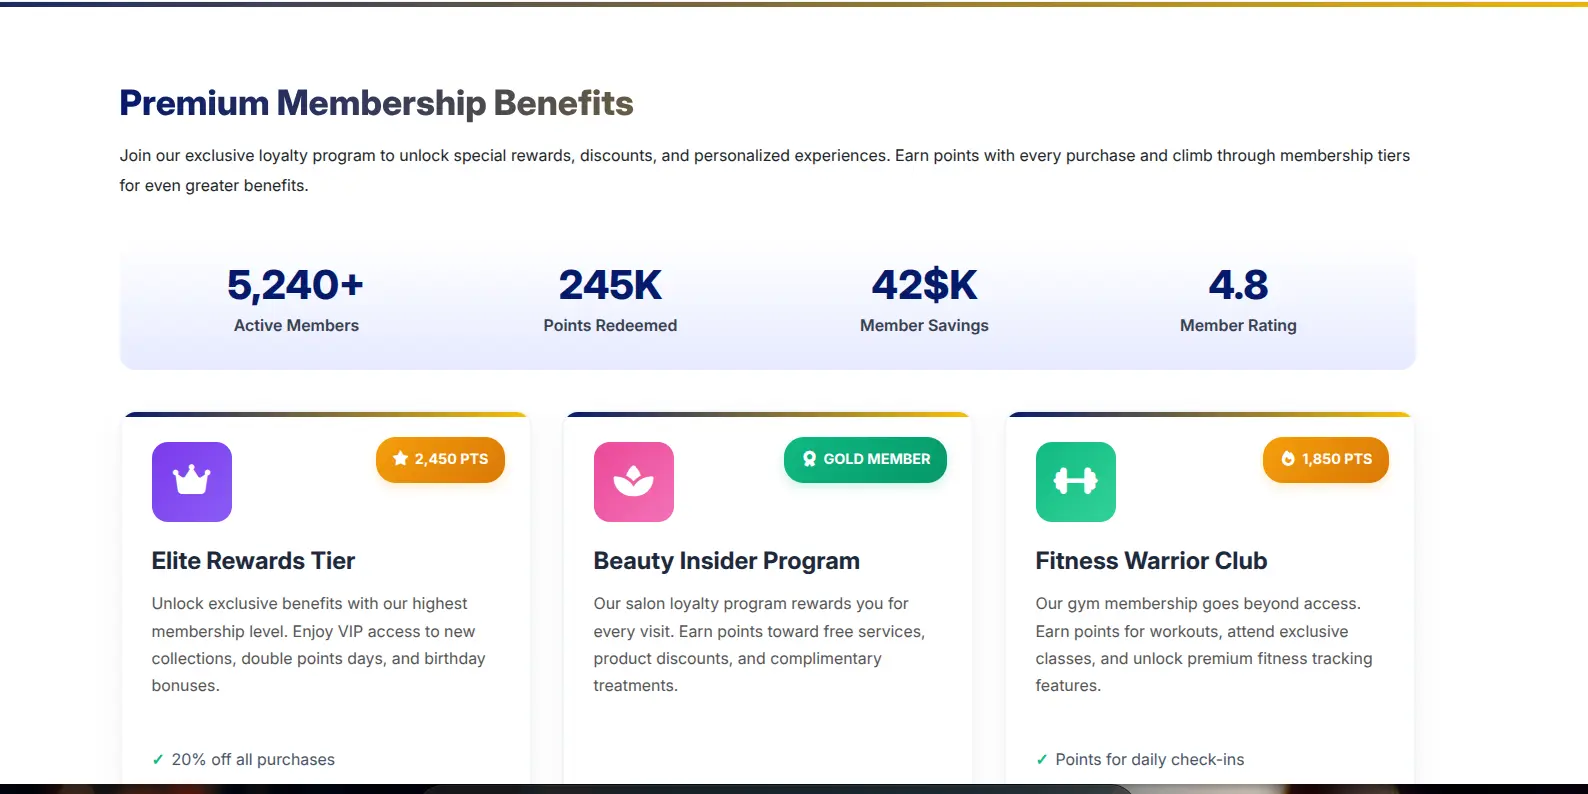Click the flame icon inside the 1,850 PTS badge
This screenshot has width=1588, height=794.
tap(1286, 460)
